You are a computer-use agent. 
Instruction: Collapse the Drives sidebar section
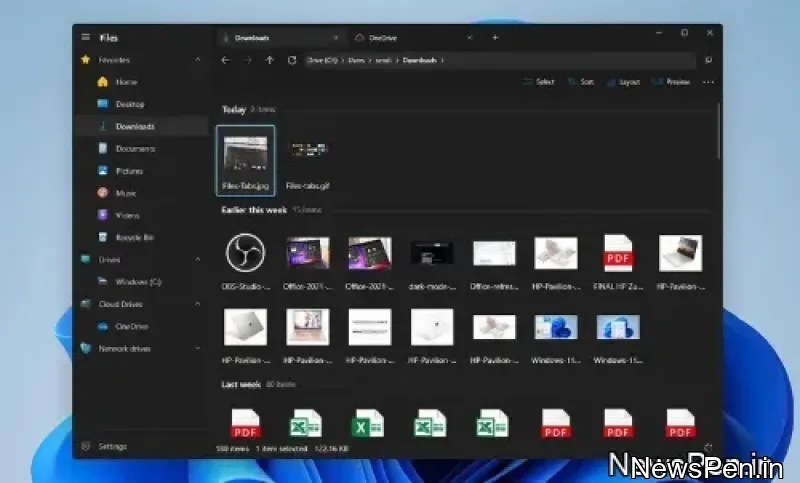point(197,260)
